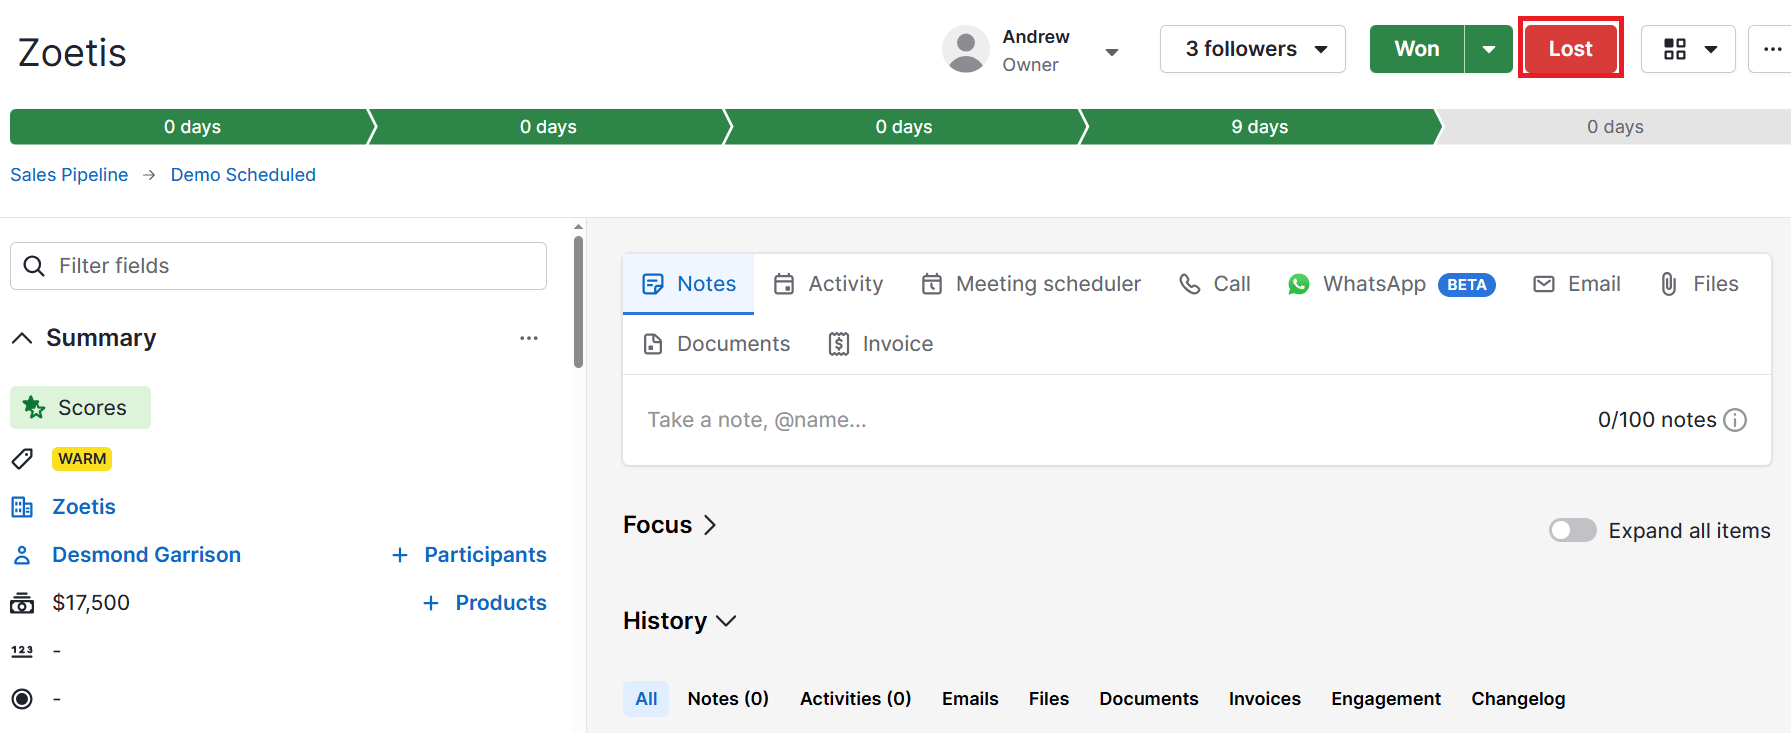Collapse the History section

[x=680, y=621]
